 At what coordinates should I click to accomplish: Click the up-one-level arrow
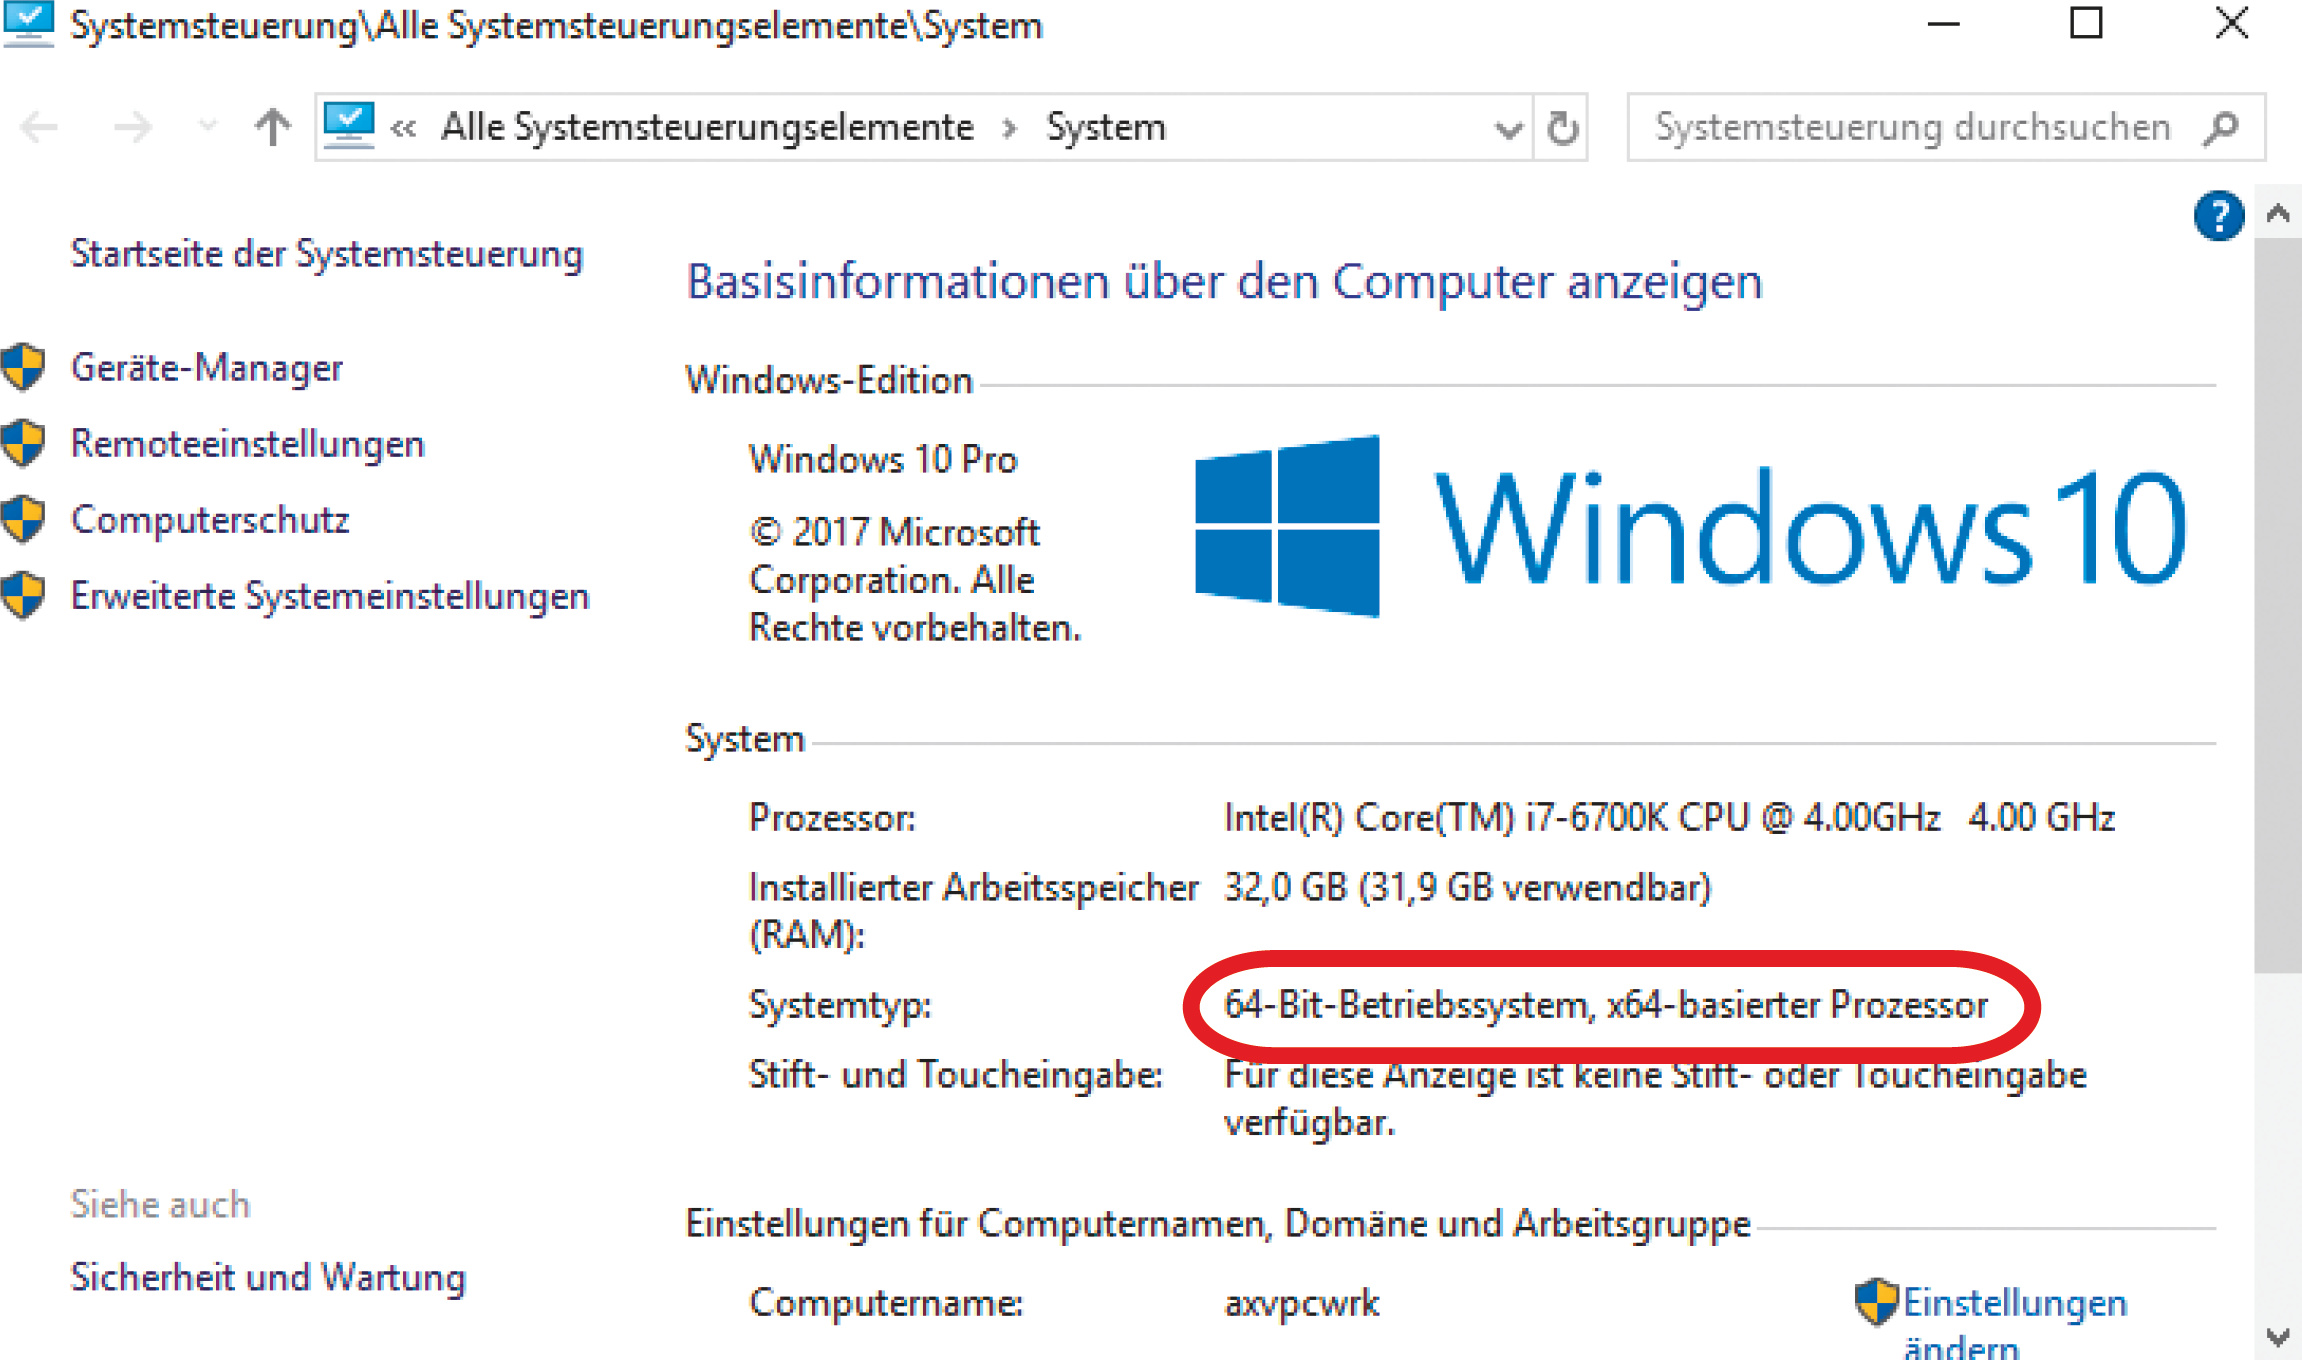(272, 128)
